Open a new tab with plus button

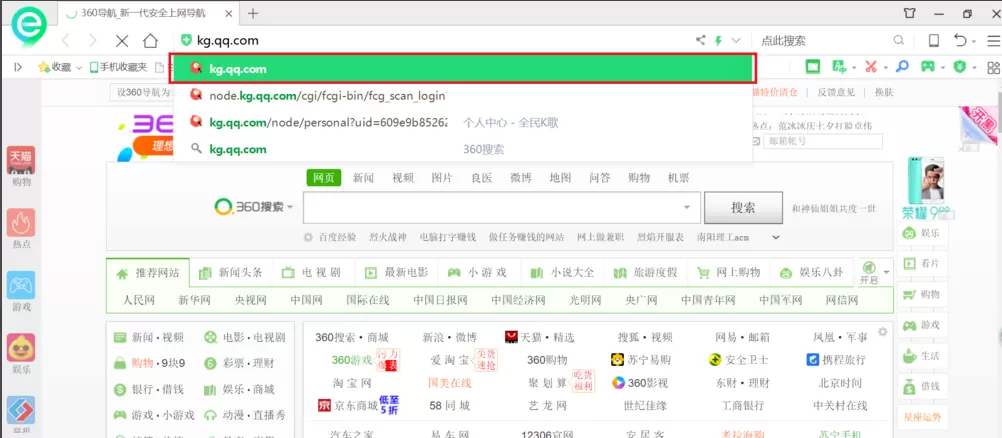click(x=253, y=13)
